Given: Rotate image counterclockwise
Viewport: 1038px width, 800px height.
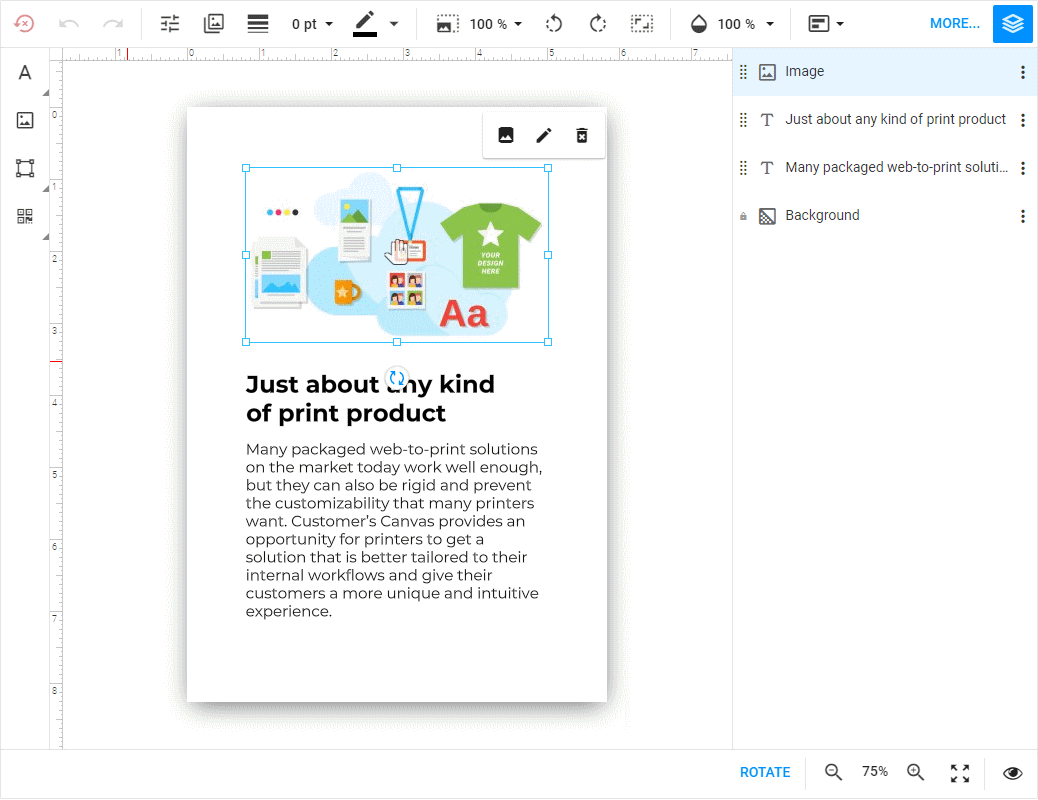Looking at the screenshot, I should click(x=553, y=24).
